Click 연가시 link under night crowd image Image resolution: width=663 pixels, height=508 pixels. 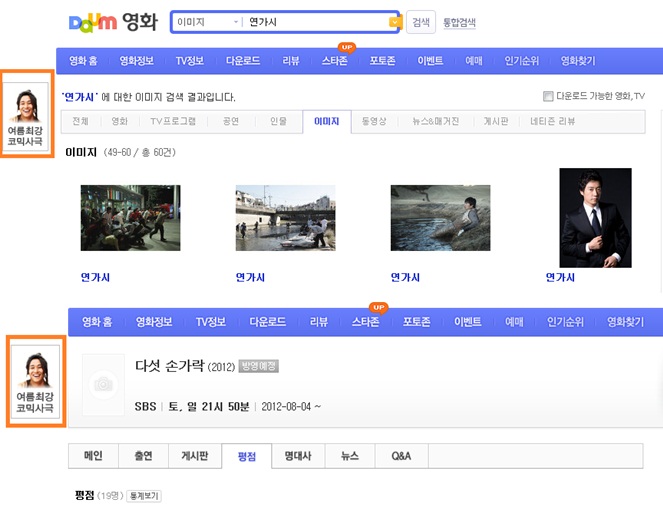pos(95,277)
